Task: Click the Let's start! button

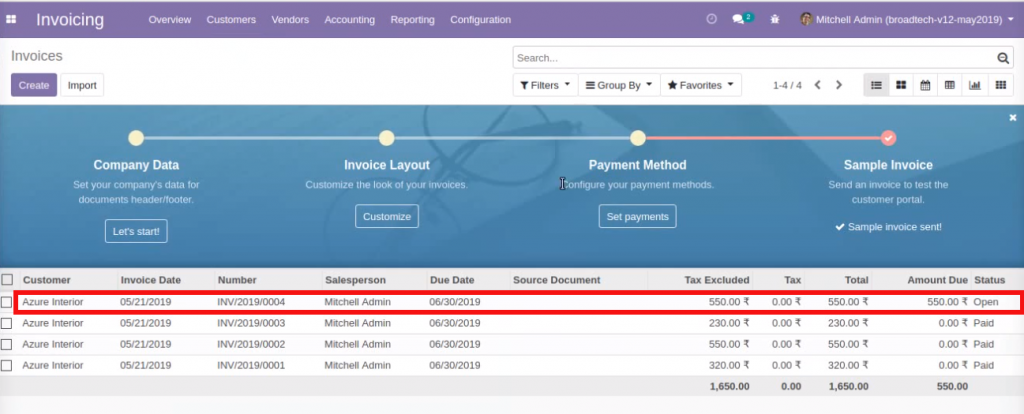Action: (x=136, y=231)
